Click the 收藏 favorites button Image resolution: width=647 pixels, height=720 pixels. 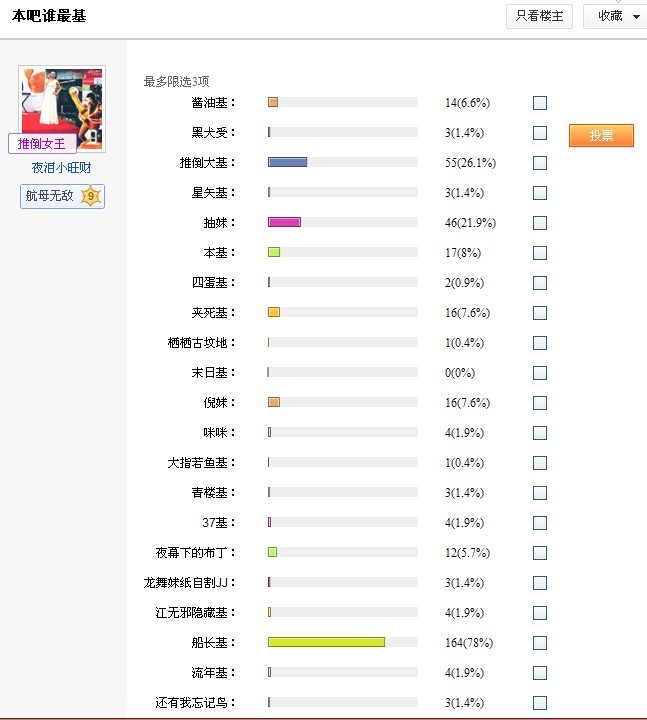coord(610,17)
